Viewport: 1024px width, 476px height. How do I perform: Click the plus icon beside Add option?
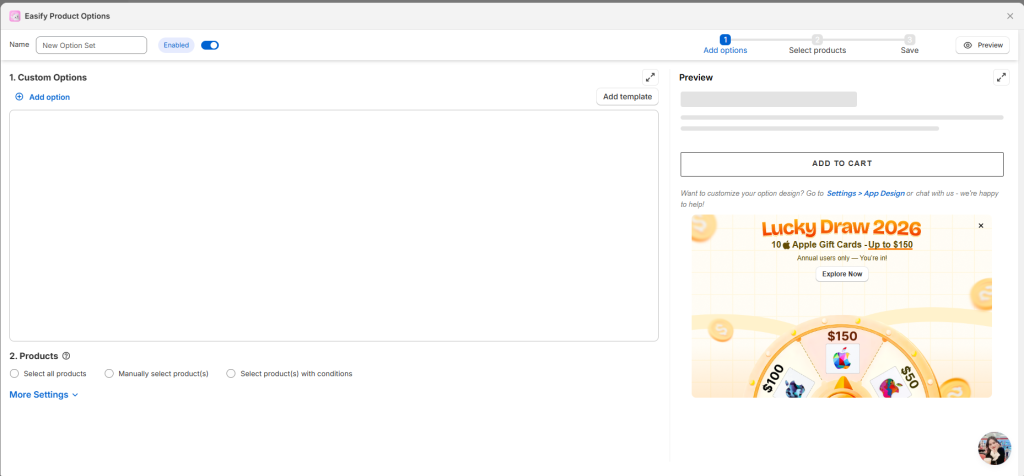coord(19,97)
